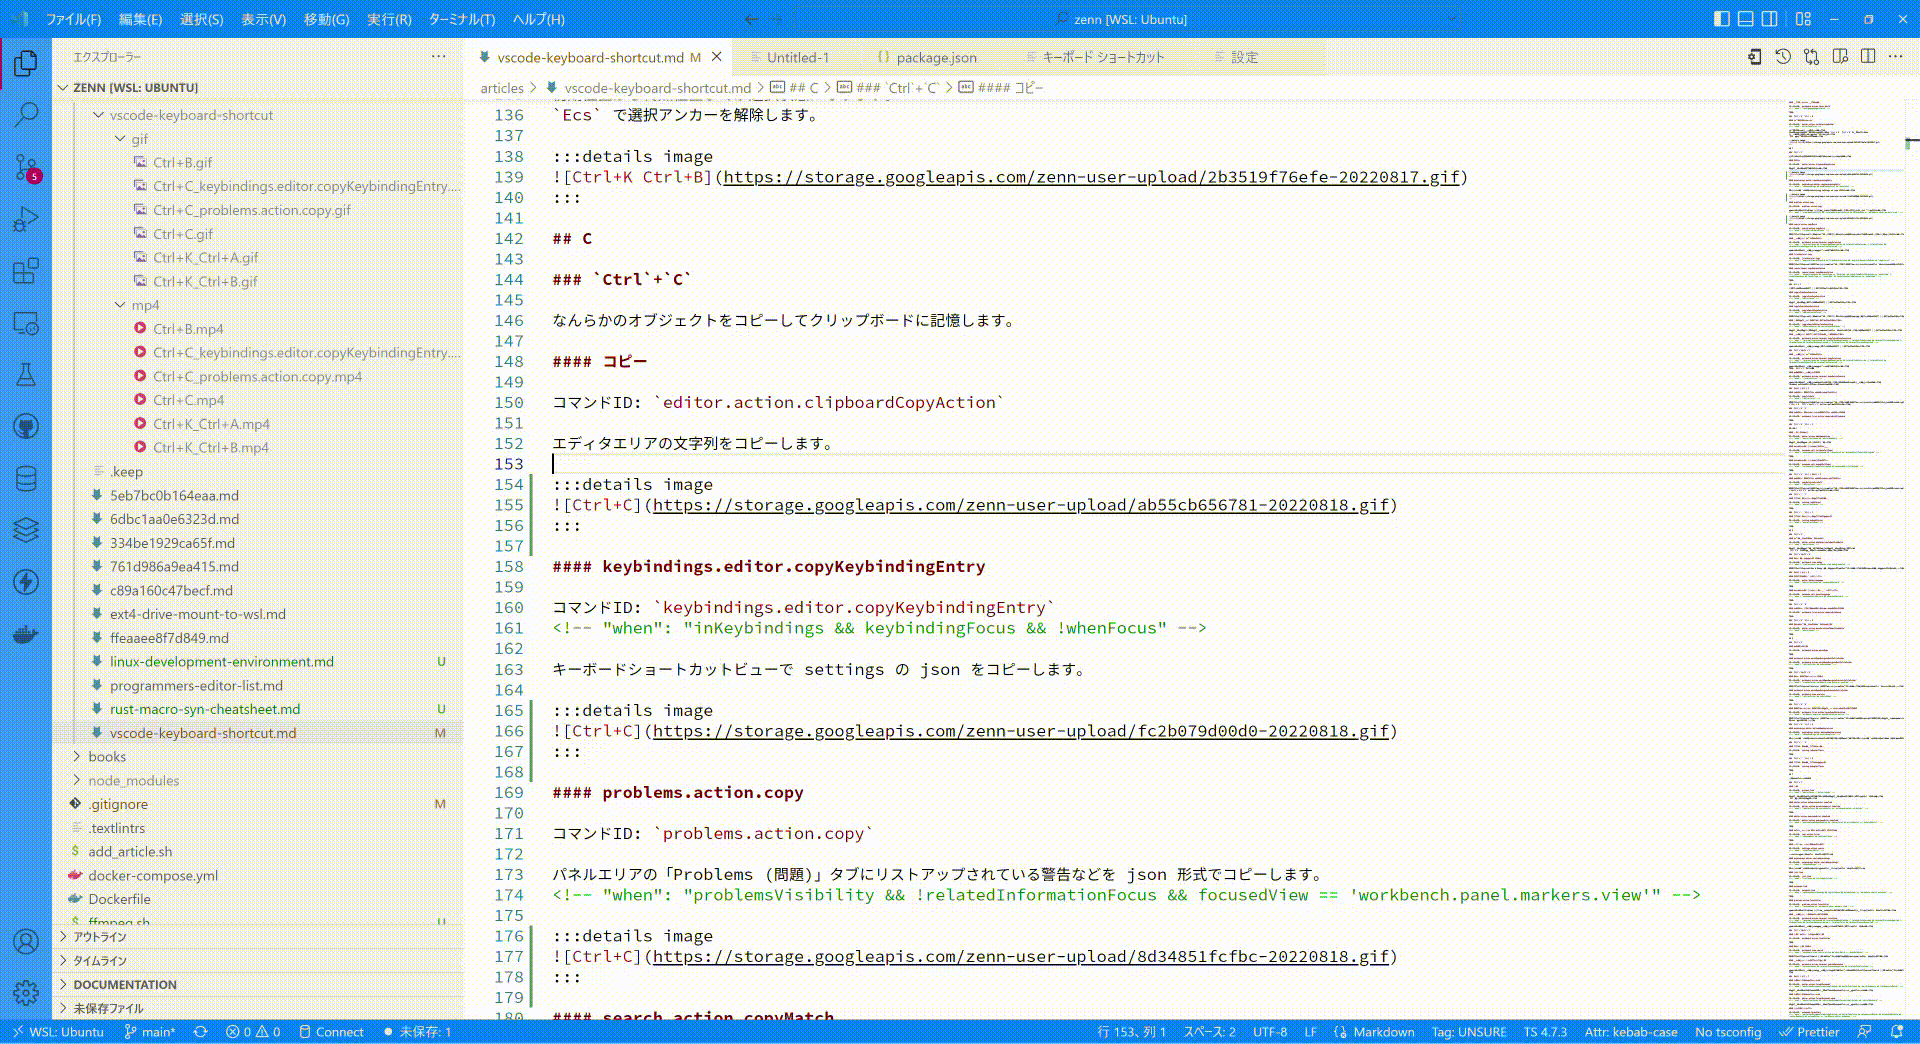Open the Explorer view in activity bar
Image resolution: width=1920 pixels, height=1044 pixels.
(26, 63)
